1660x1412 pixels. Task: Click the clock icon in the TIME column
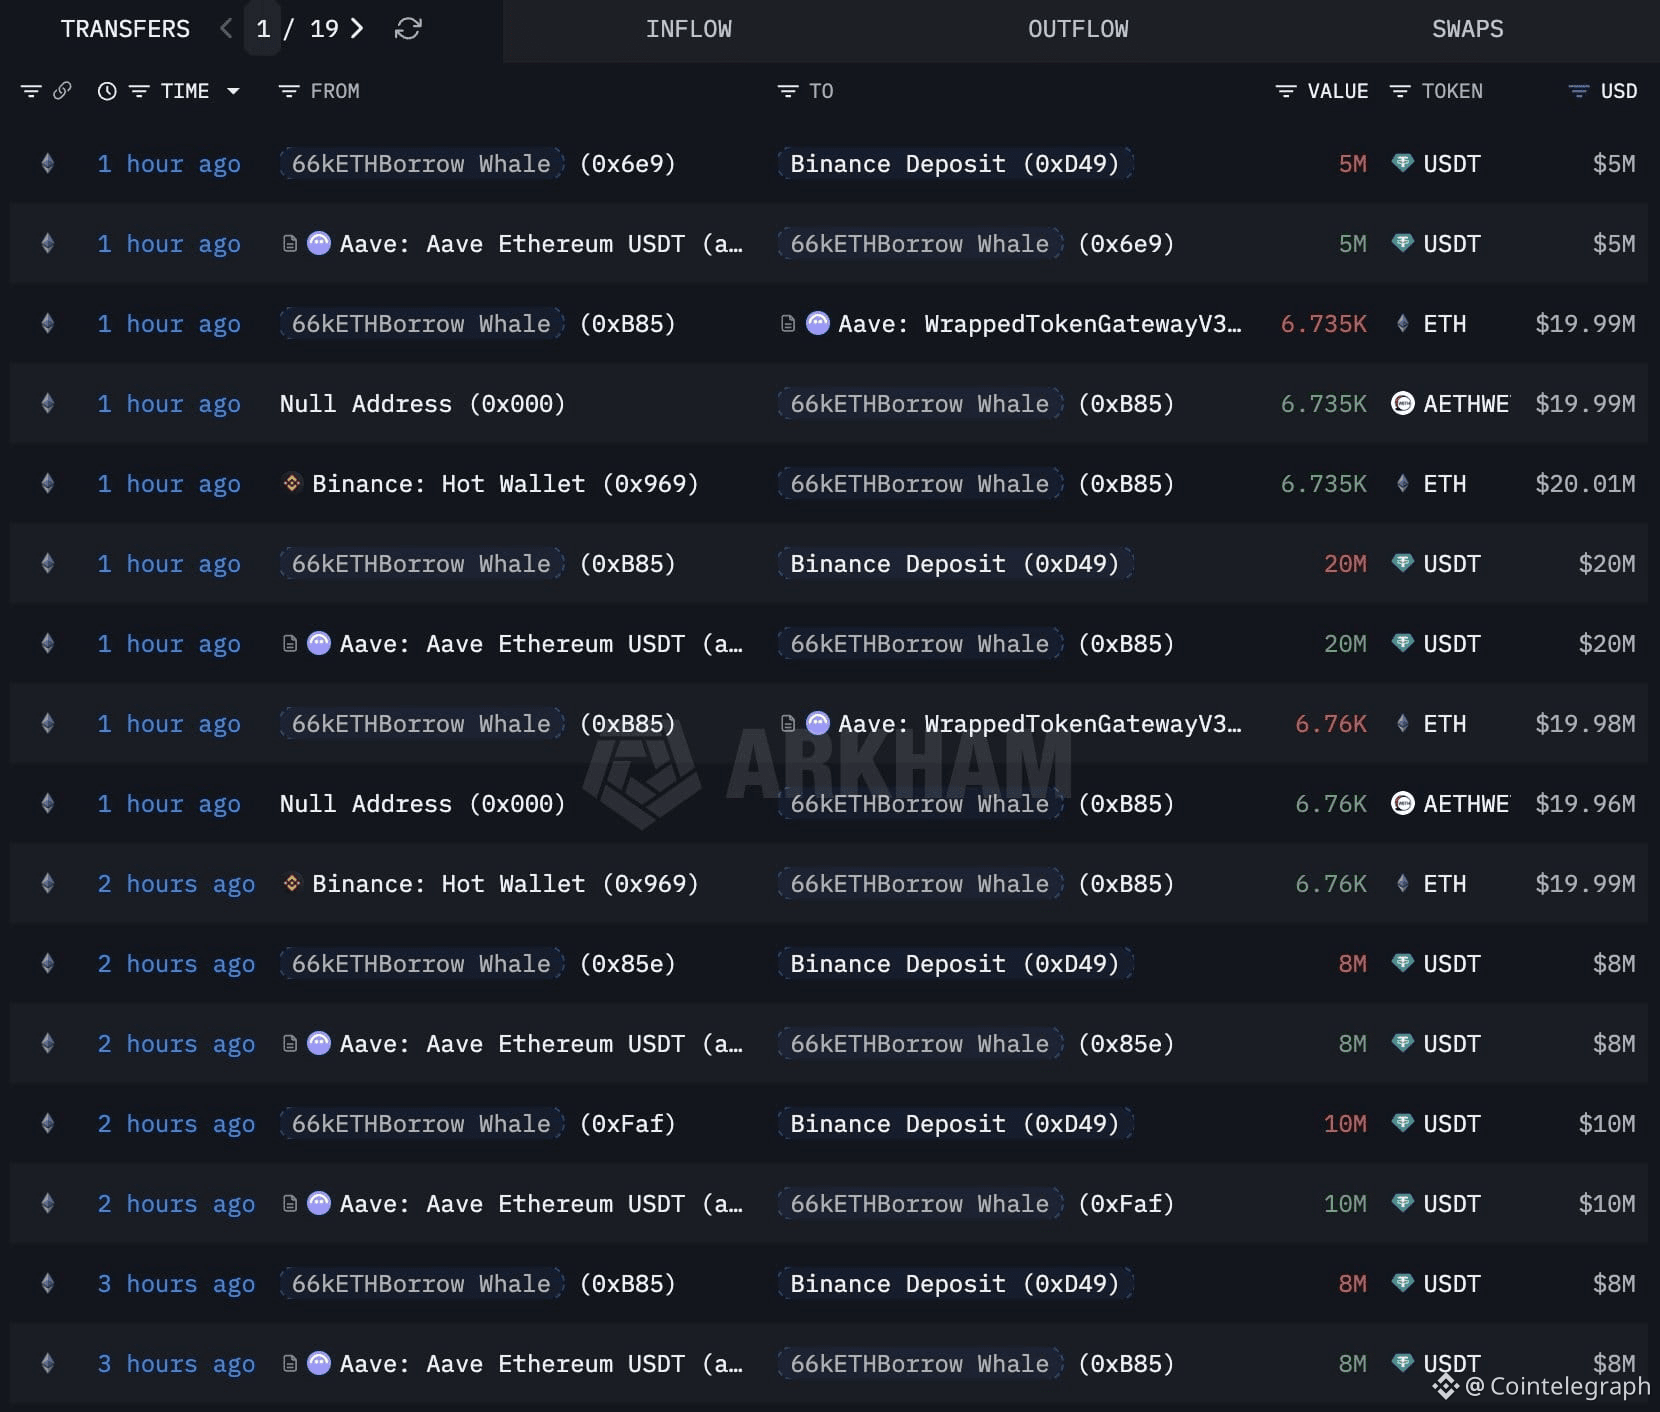[106, 91]
